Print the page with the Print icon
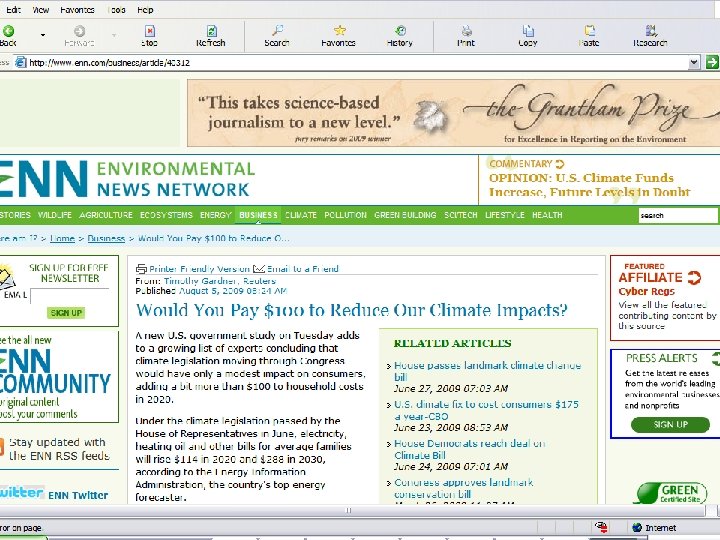The width and height of the screenshot is (720, 540). click(467, 31)
